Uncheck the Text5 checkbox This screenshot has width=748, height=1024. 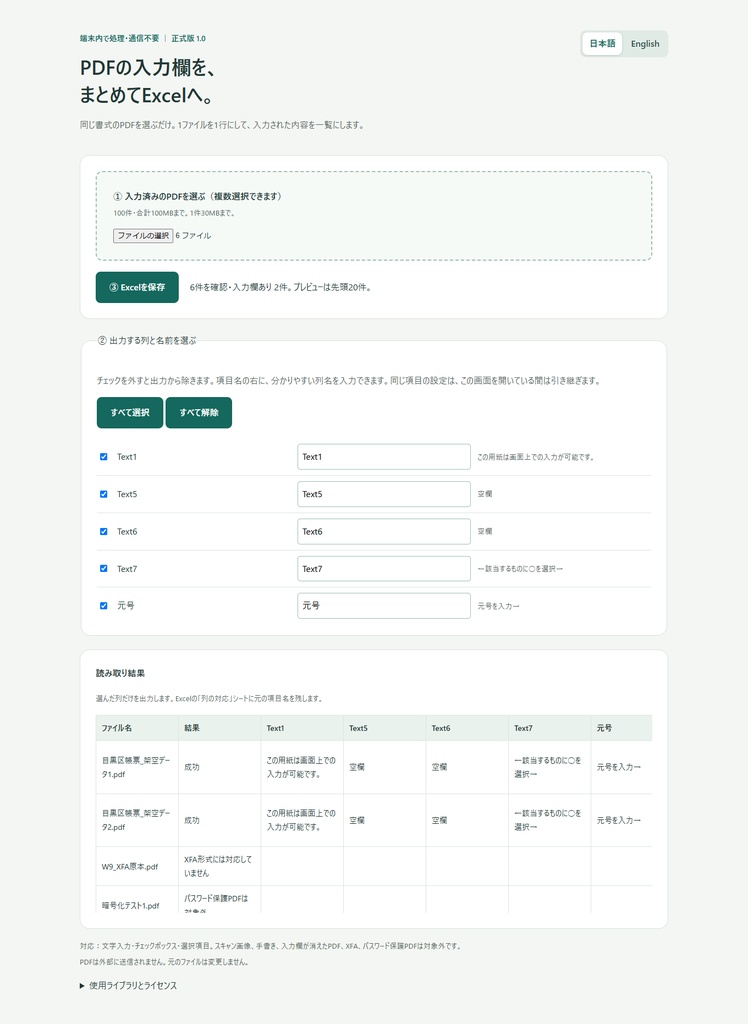point(103,494)
